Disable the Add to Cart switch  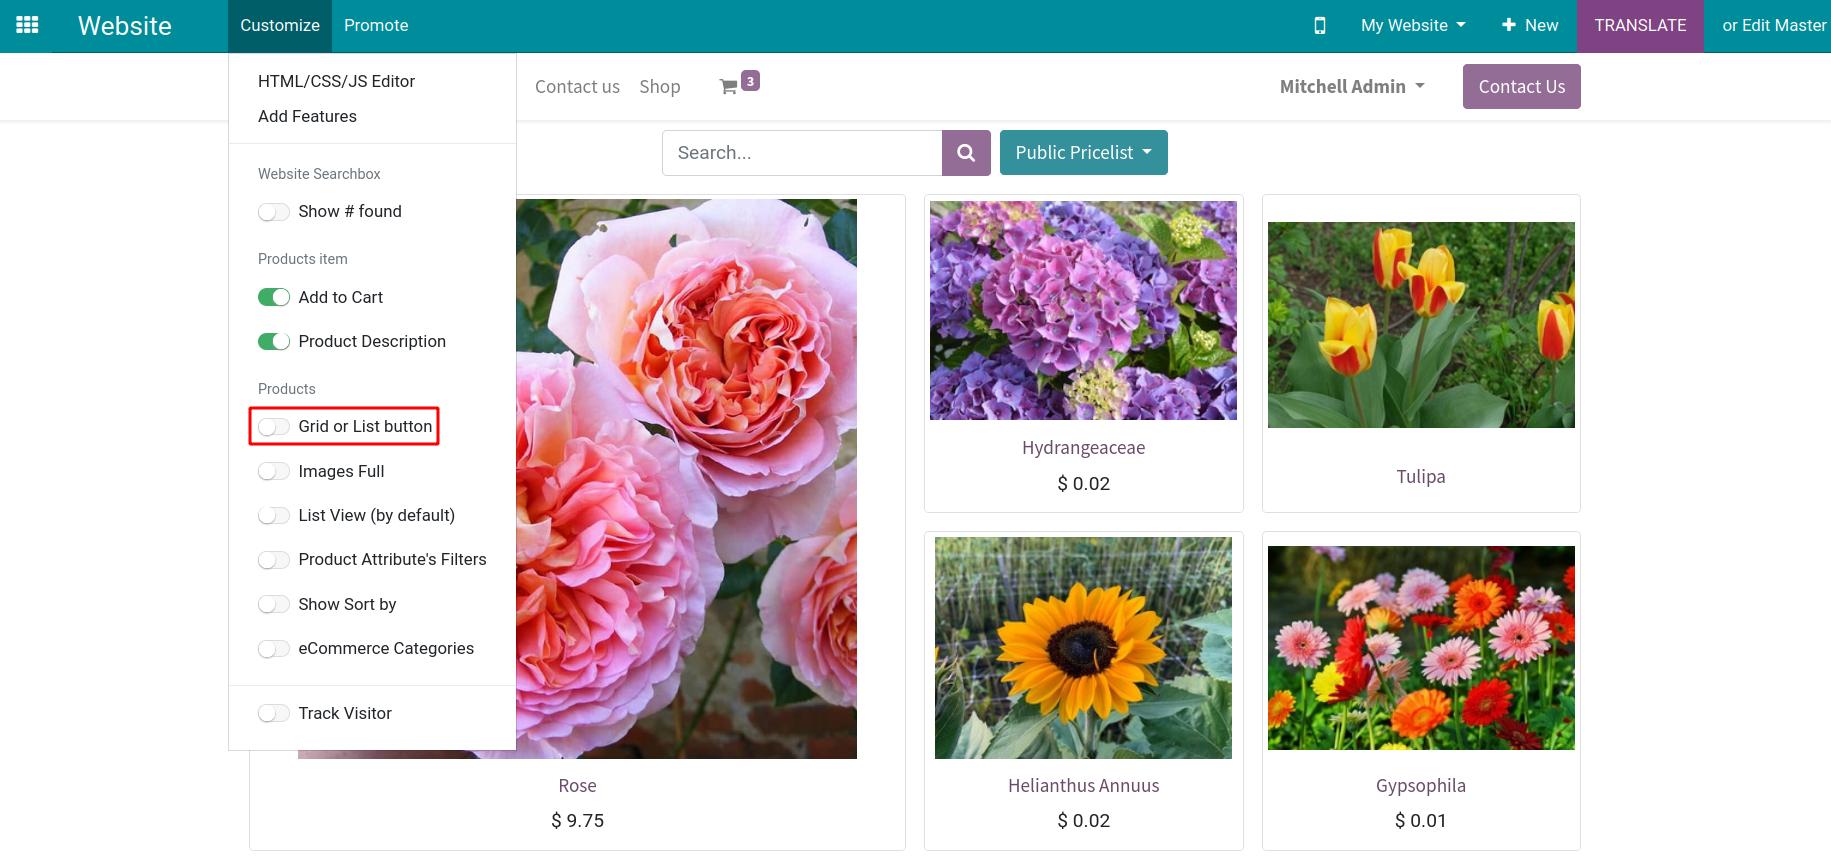pyautogui.click(x=274, y=297)
